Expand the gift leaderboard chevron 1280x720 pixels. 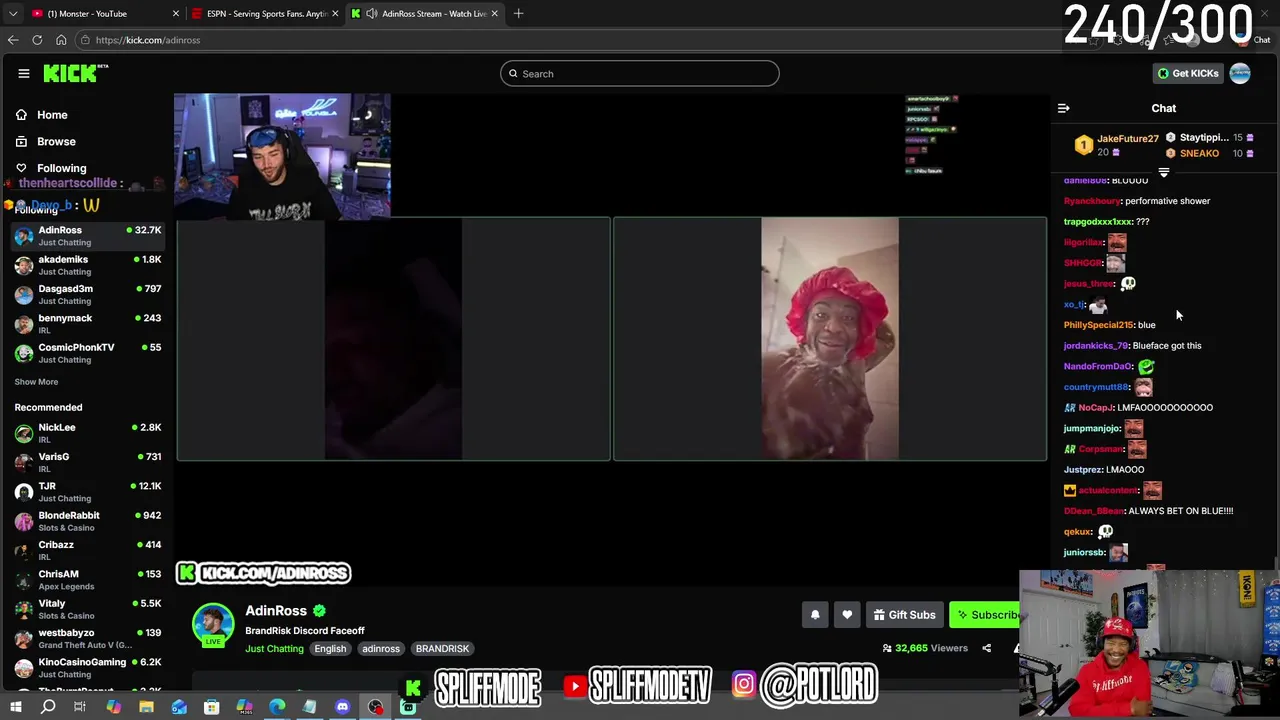pos(1164,173)
